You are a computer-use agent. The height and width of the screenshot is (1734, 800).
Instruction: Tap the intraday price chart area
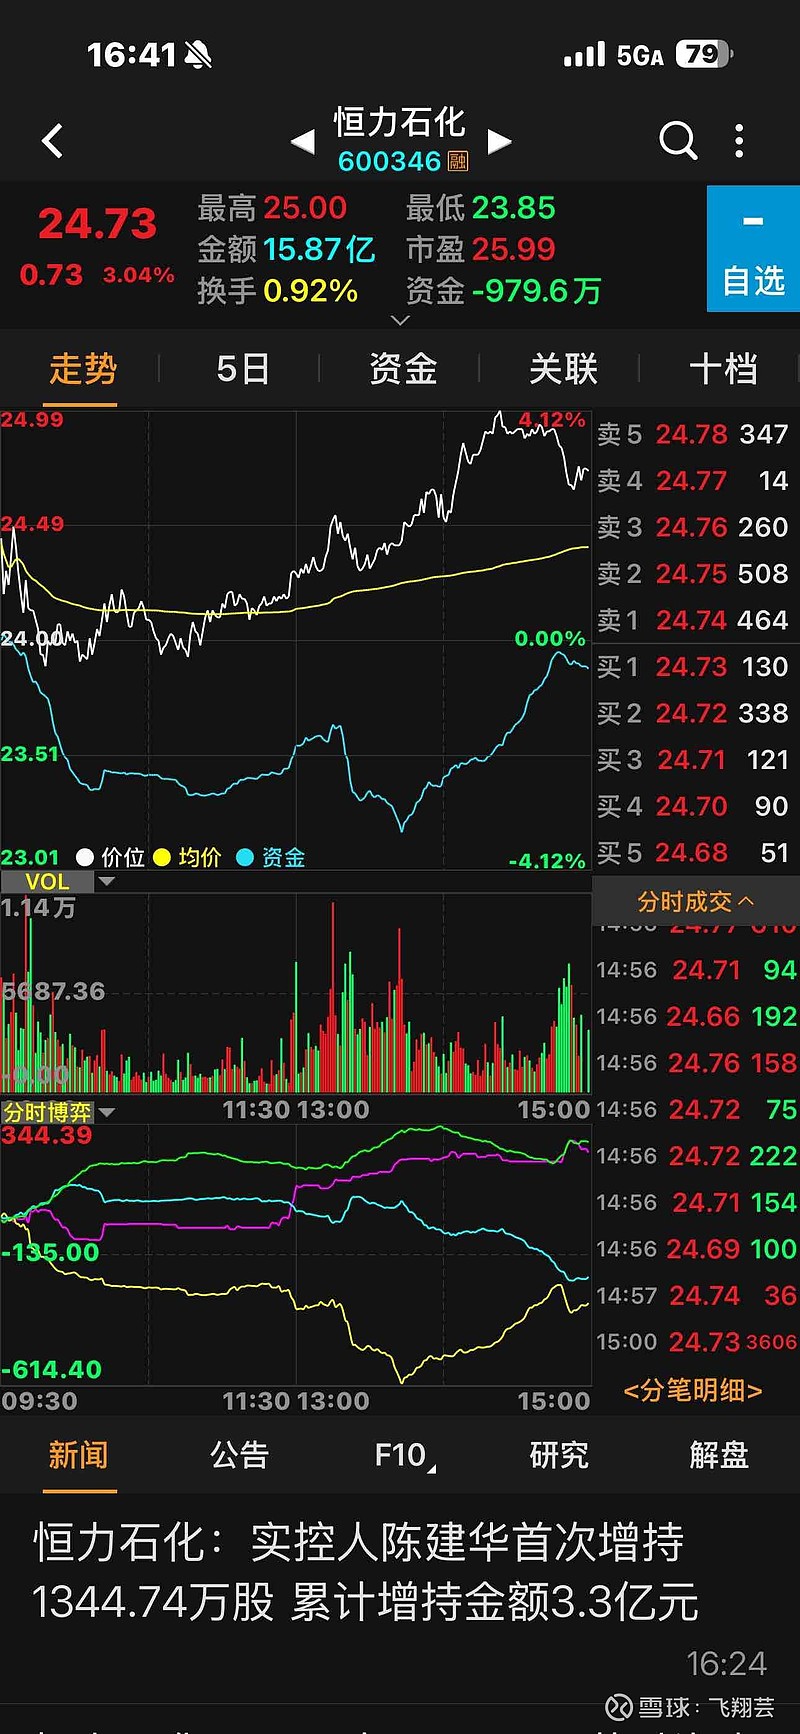point(295,638)
